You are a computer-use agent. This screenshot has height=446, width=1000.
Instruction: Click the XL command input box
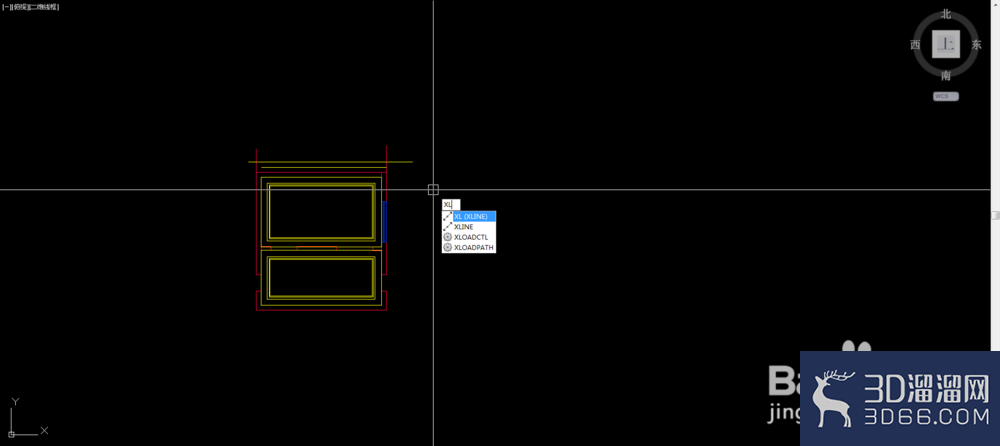click(451, 204)
